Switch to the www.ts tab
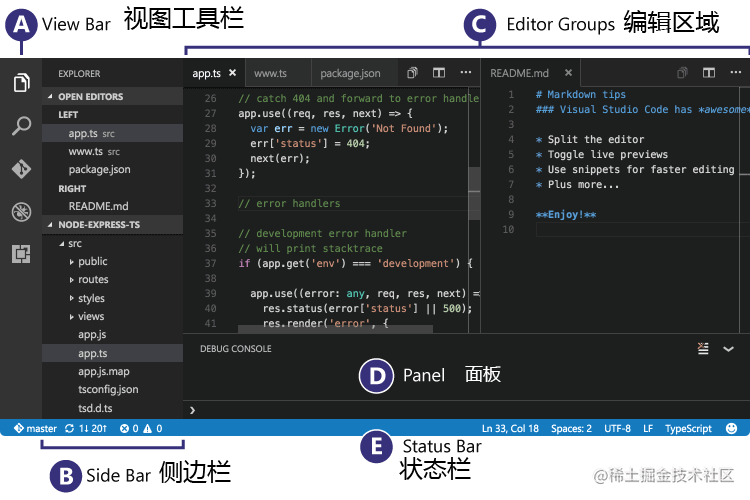Image resolution: width=750 pixels, height=500 pixels. pyautogui.click(x=270, y=73)
